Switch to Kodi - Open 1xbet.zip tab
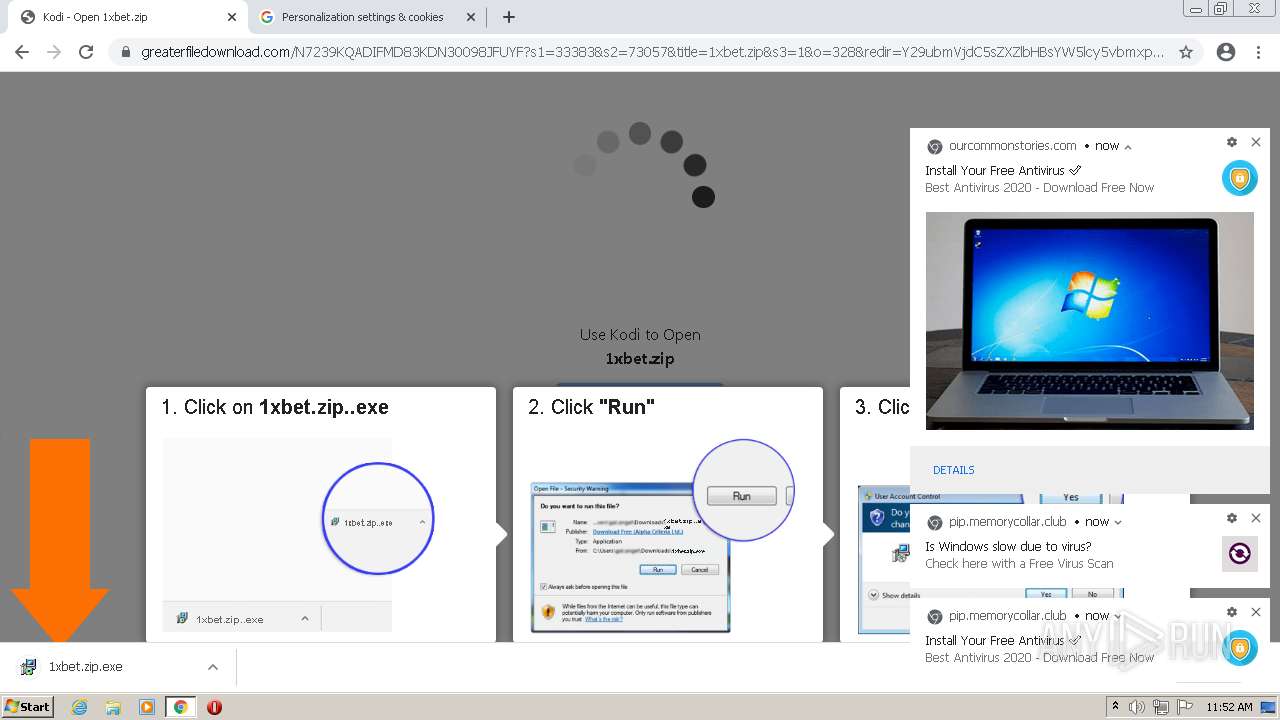 128,17
